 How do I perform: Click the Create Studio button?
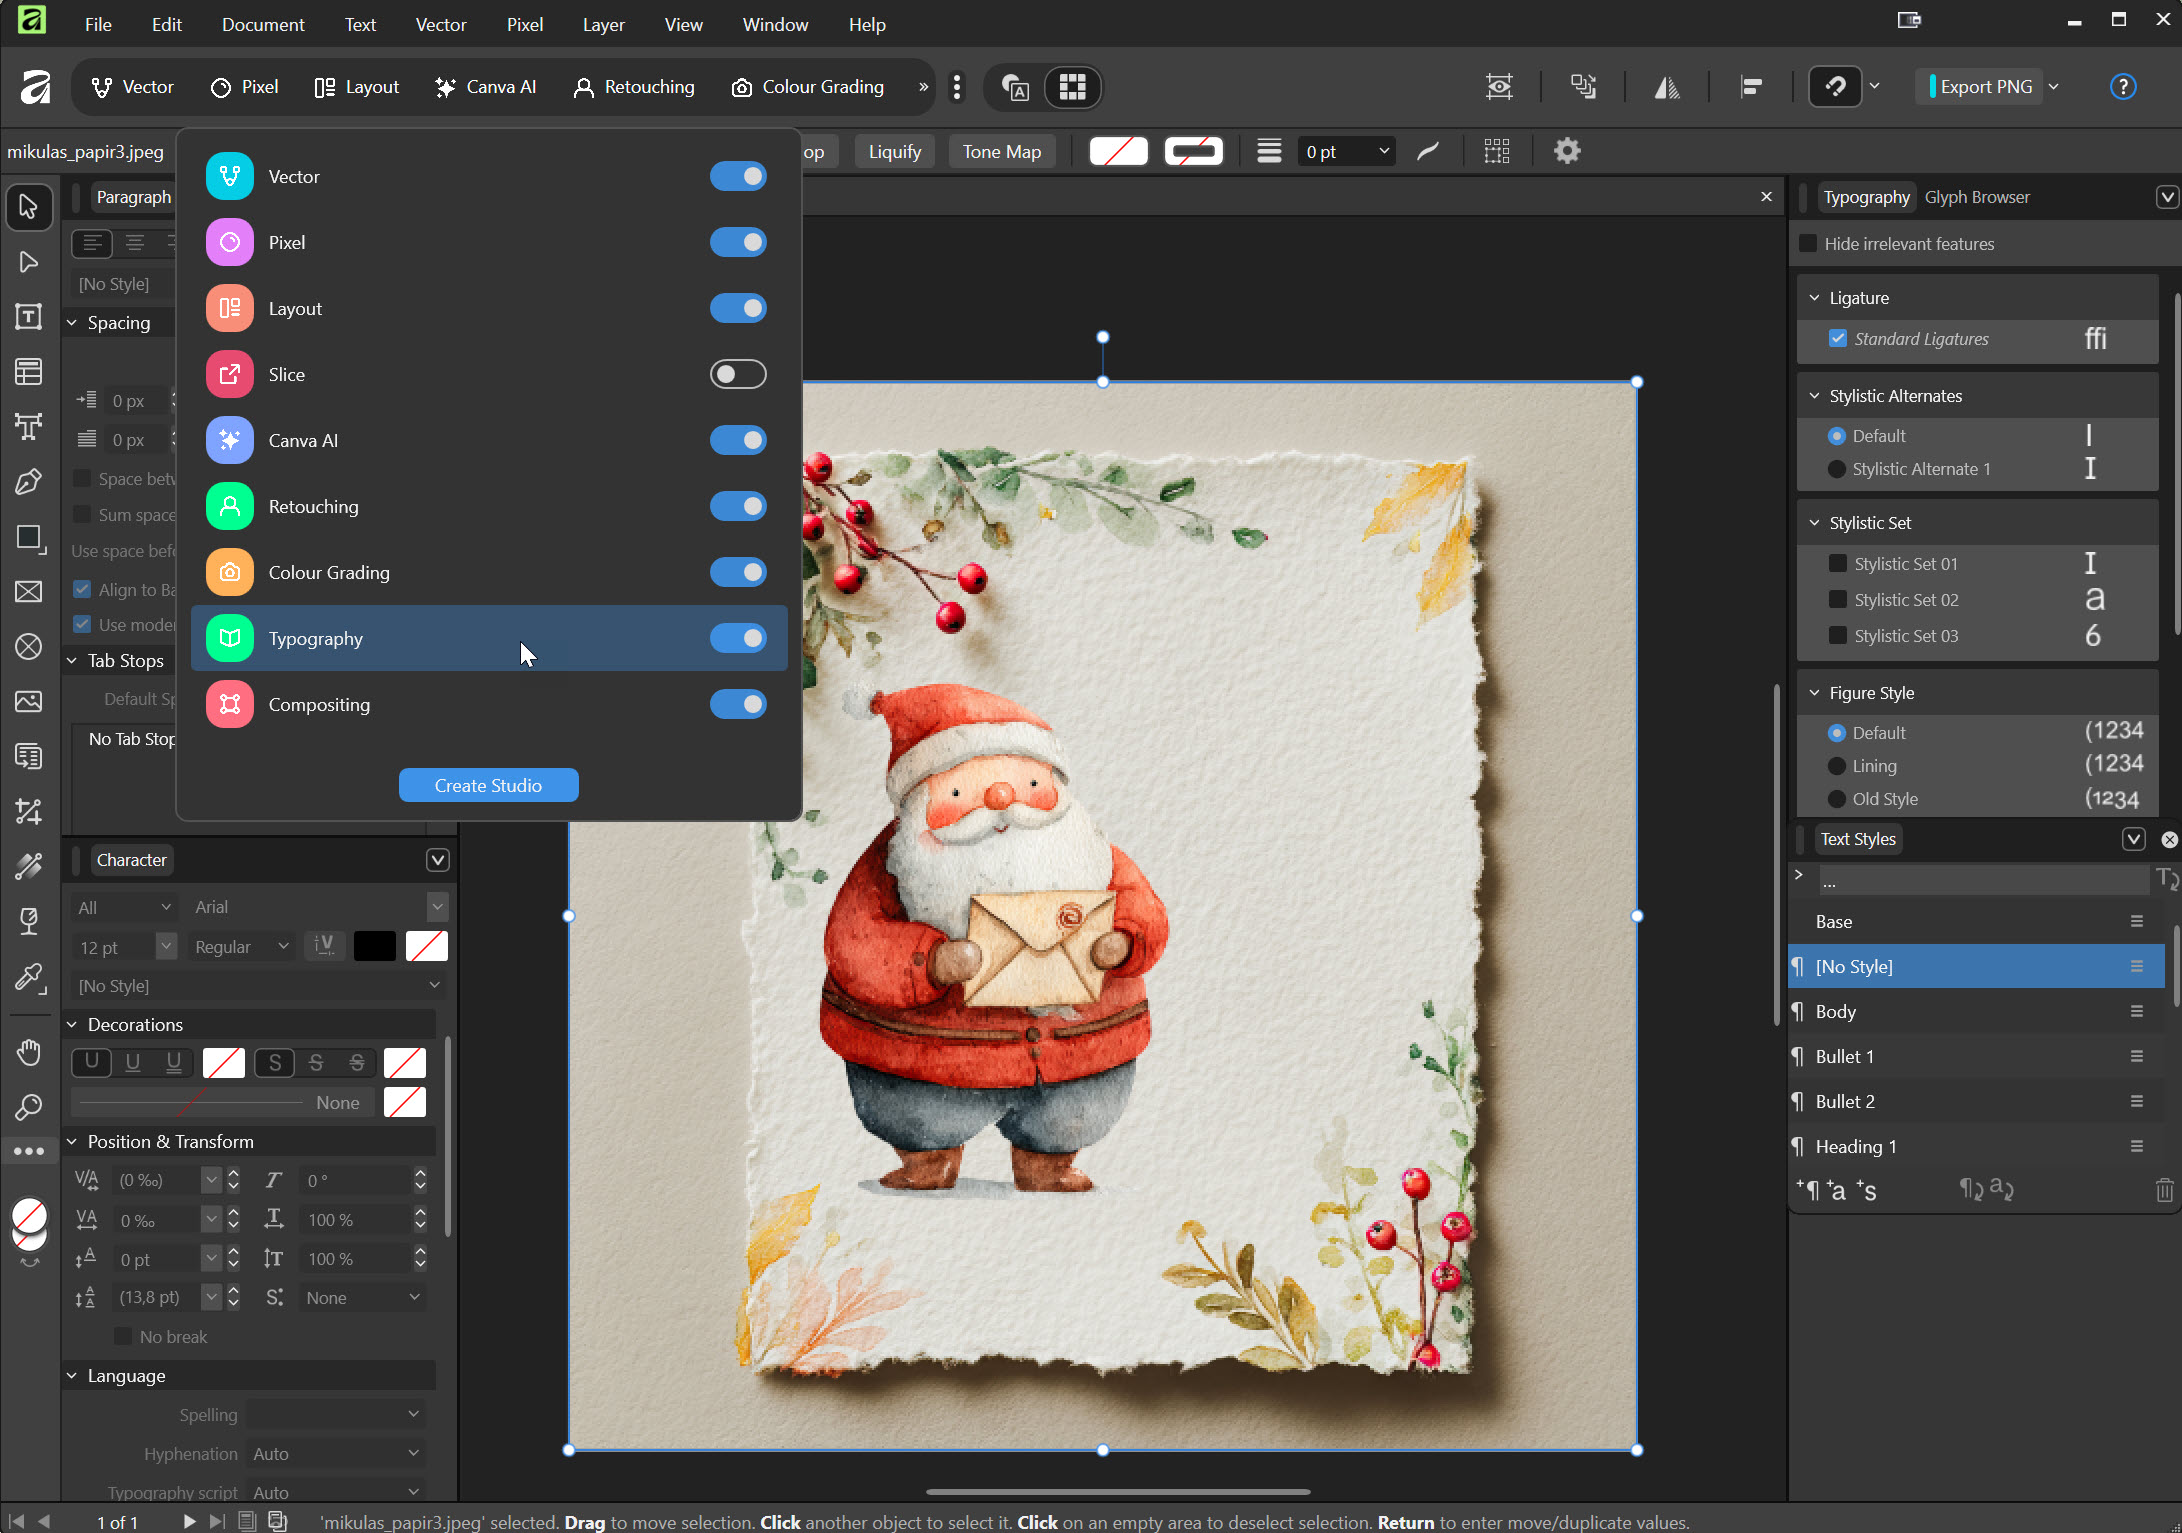488,785
